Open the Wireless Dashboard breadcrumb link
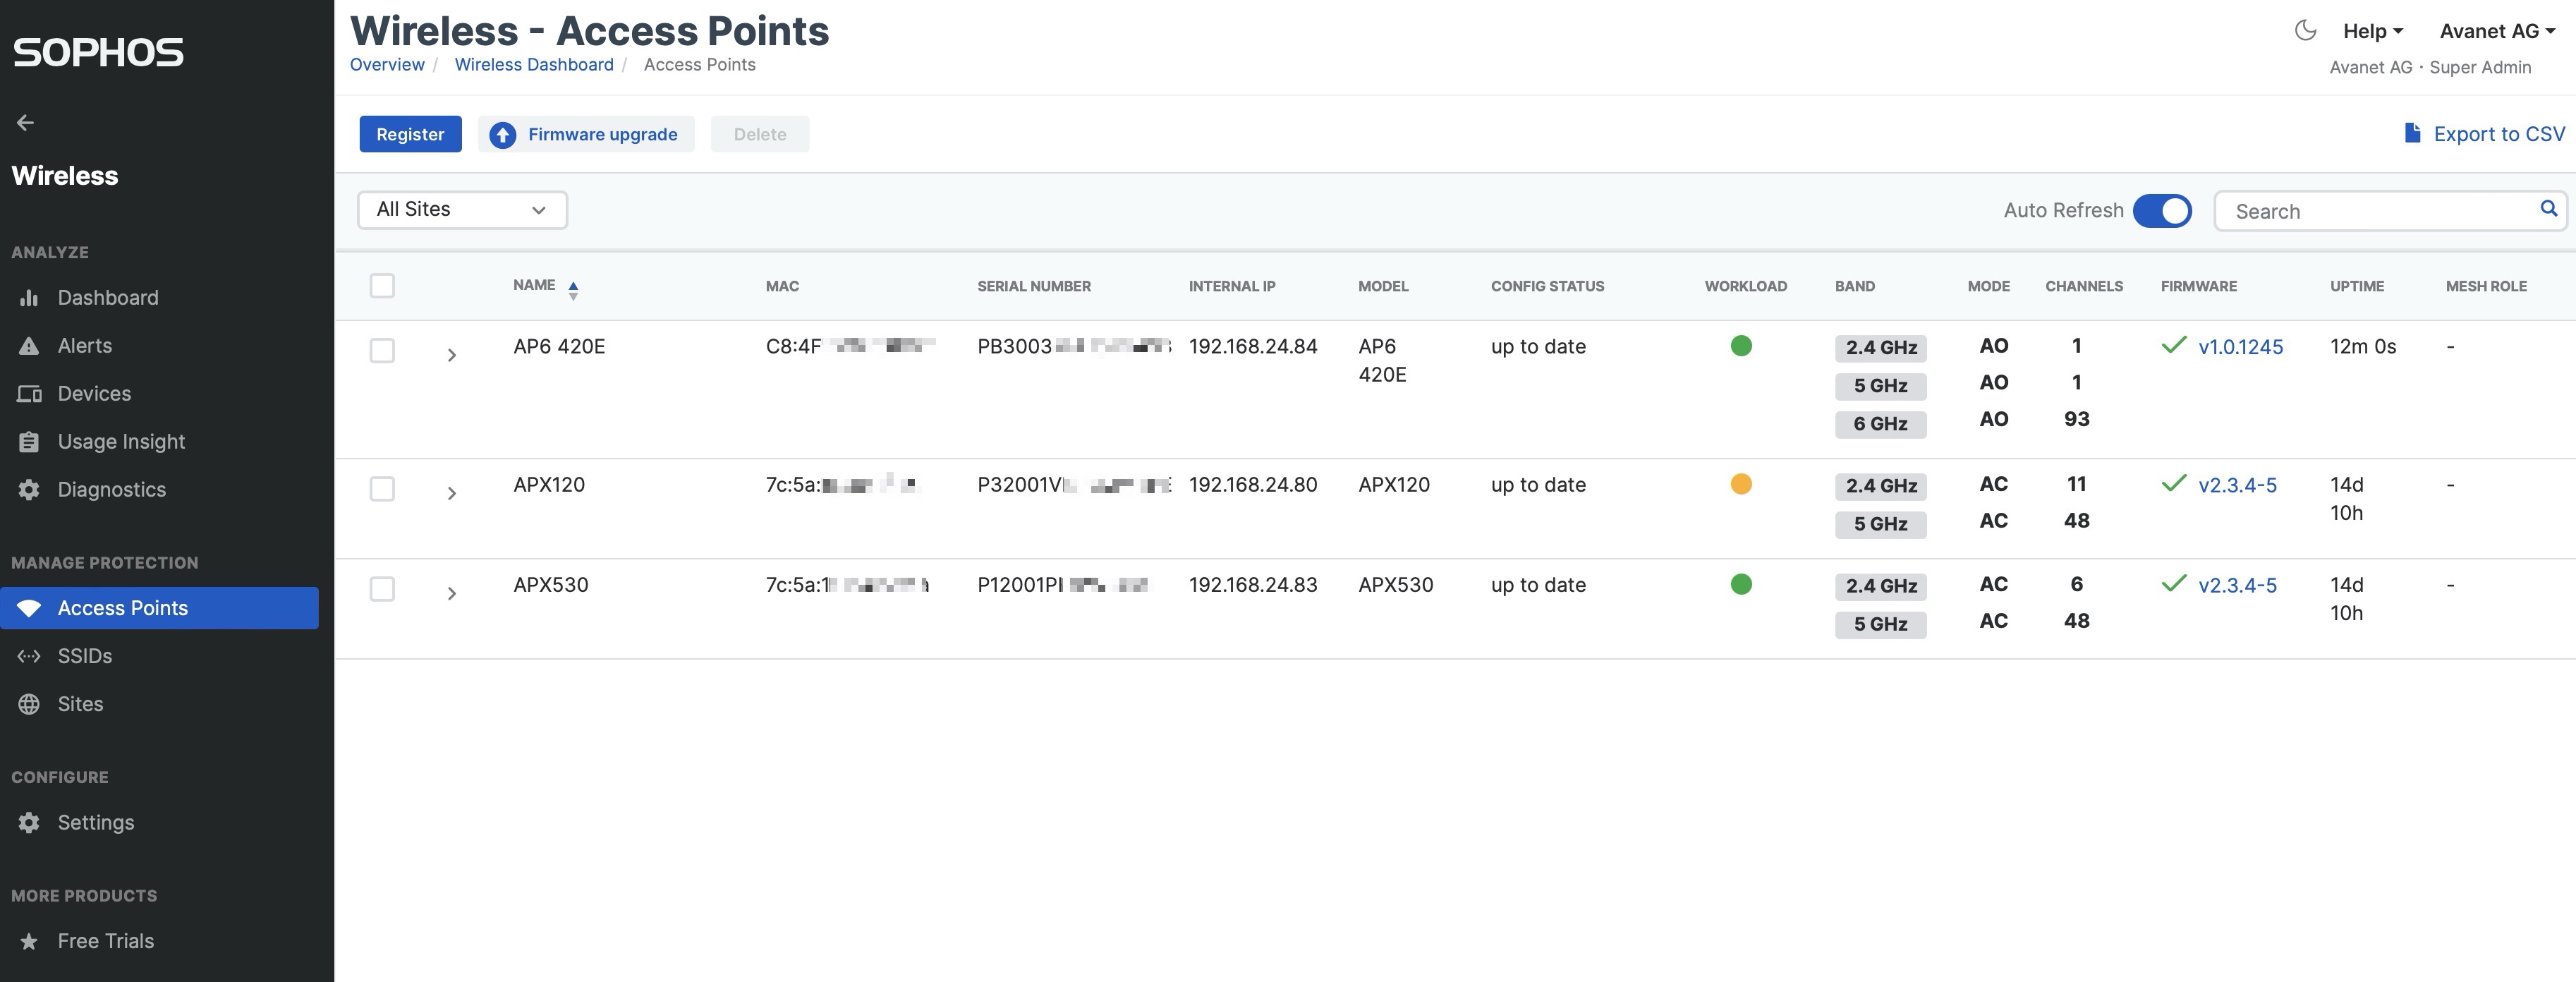The height and width of the screenshot is (982, 2576). (534, 65)
